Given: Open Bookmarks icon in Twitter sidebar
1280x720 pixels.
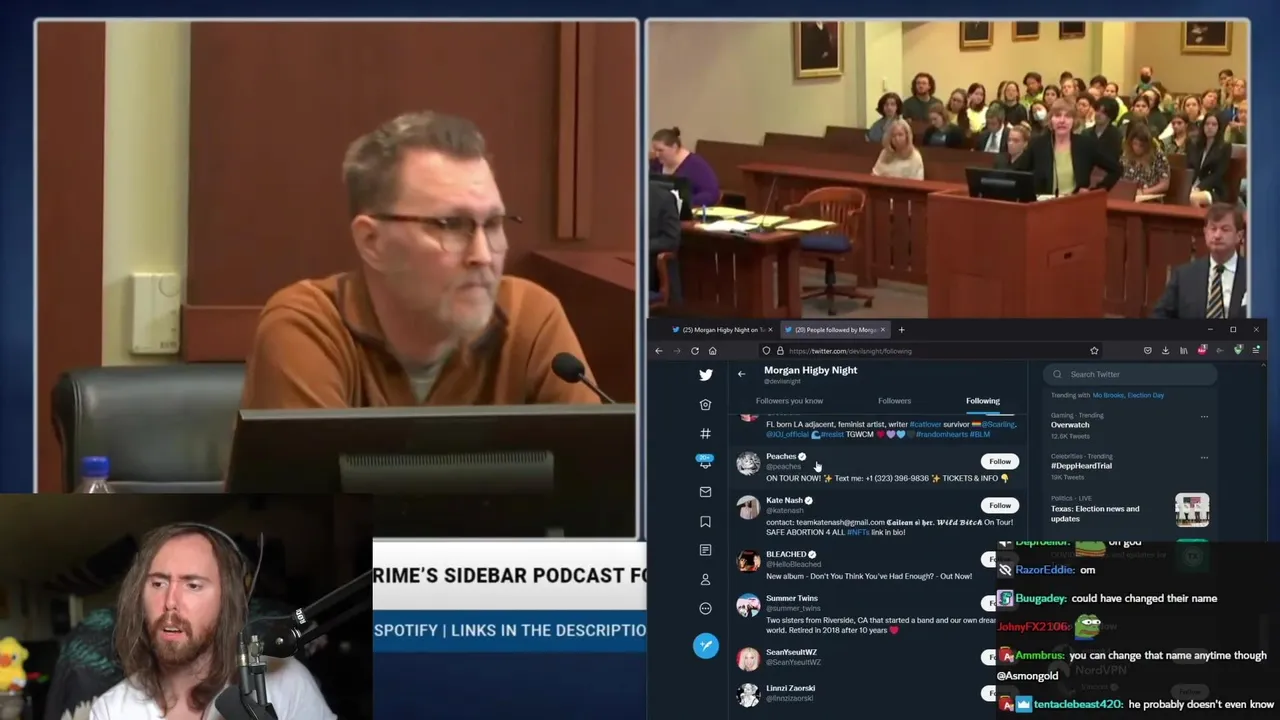Looking at the screenshot, I should pyautogui.click(x=705, y=521).
